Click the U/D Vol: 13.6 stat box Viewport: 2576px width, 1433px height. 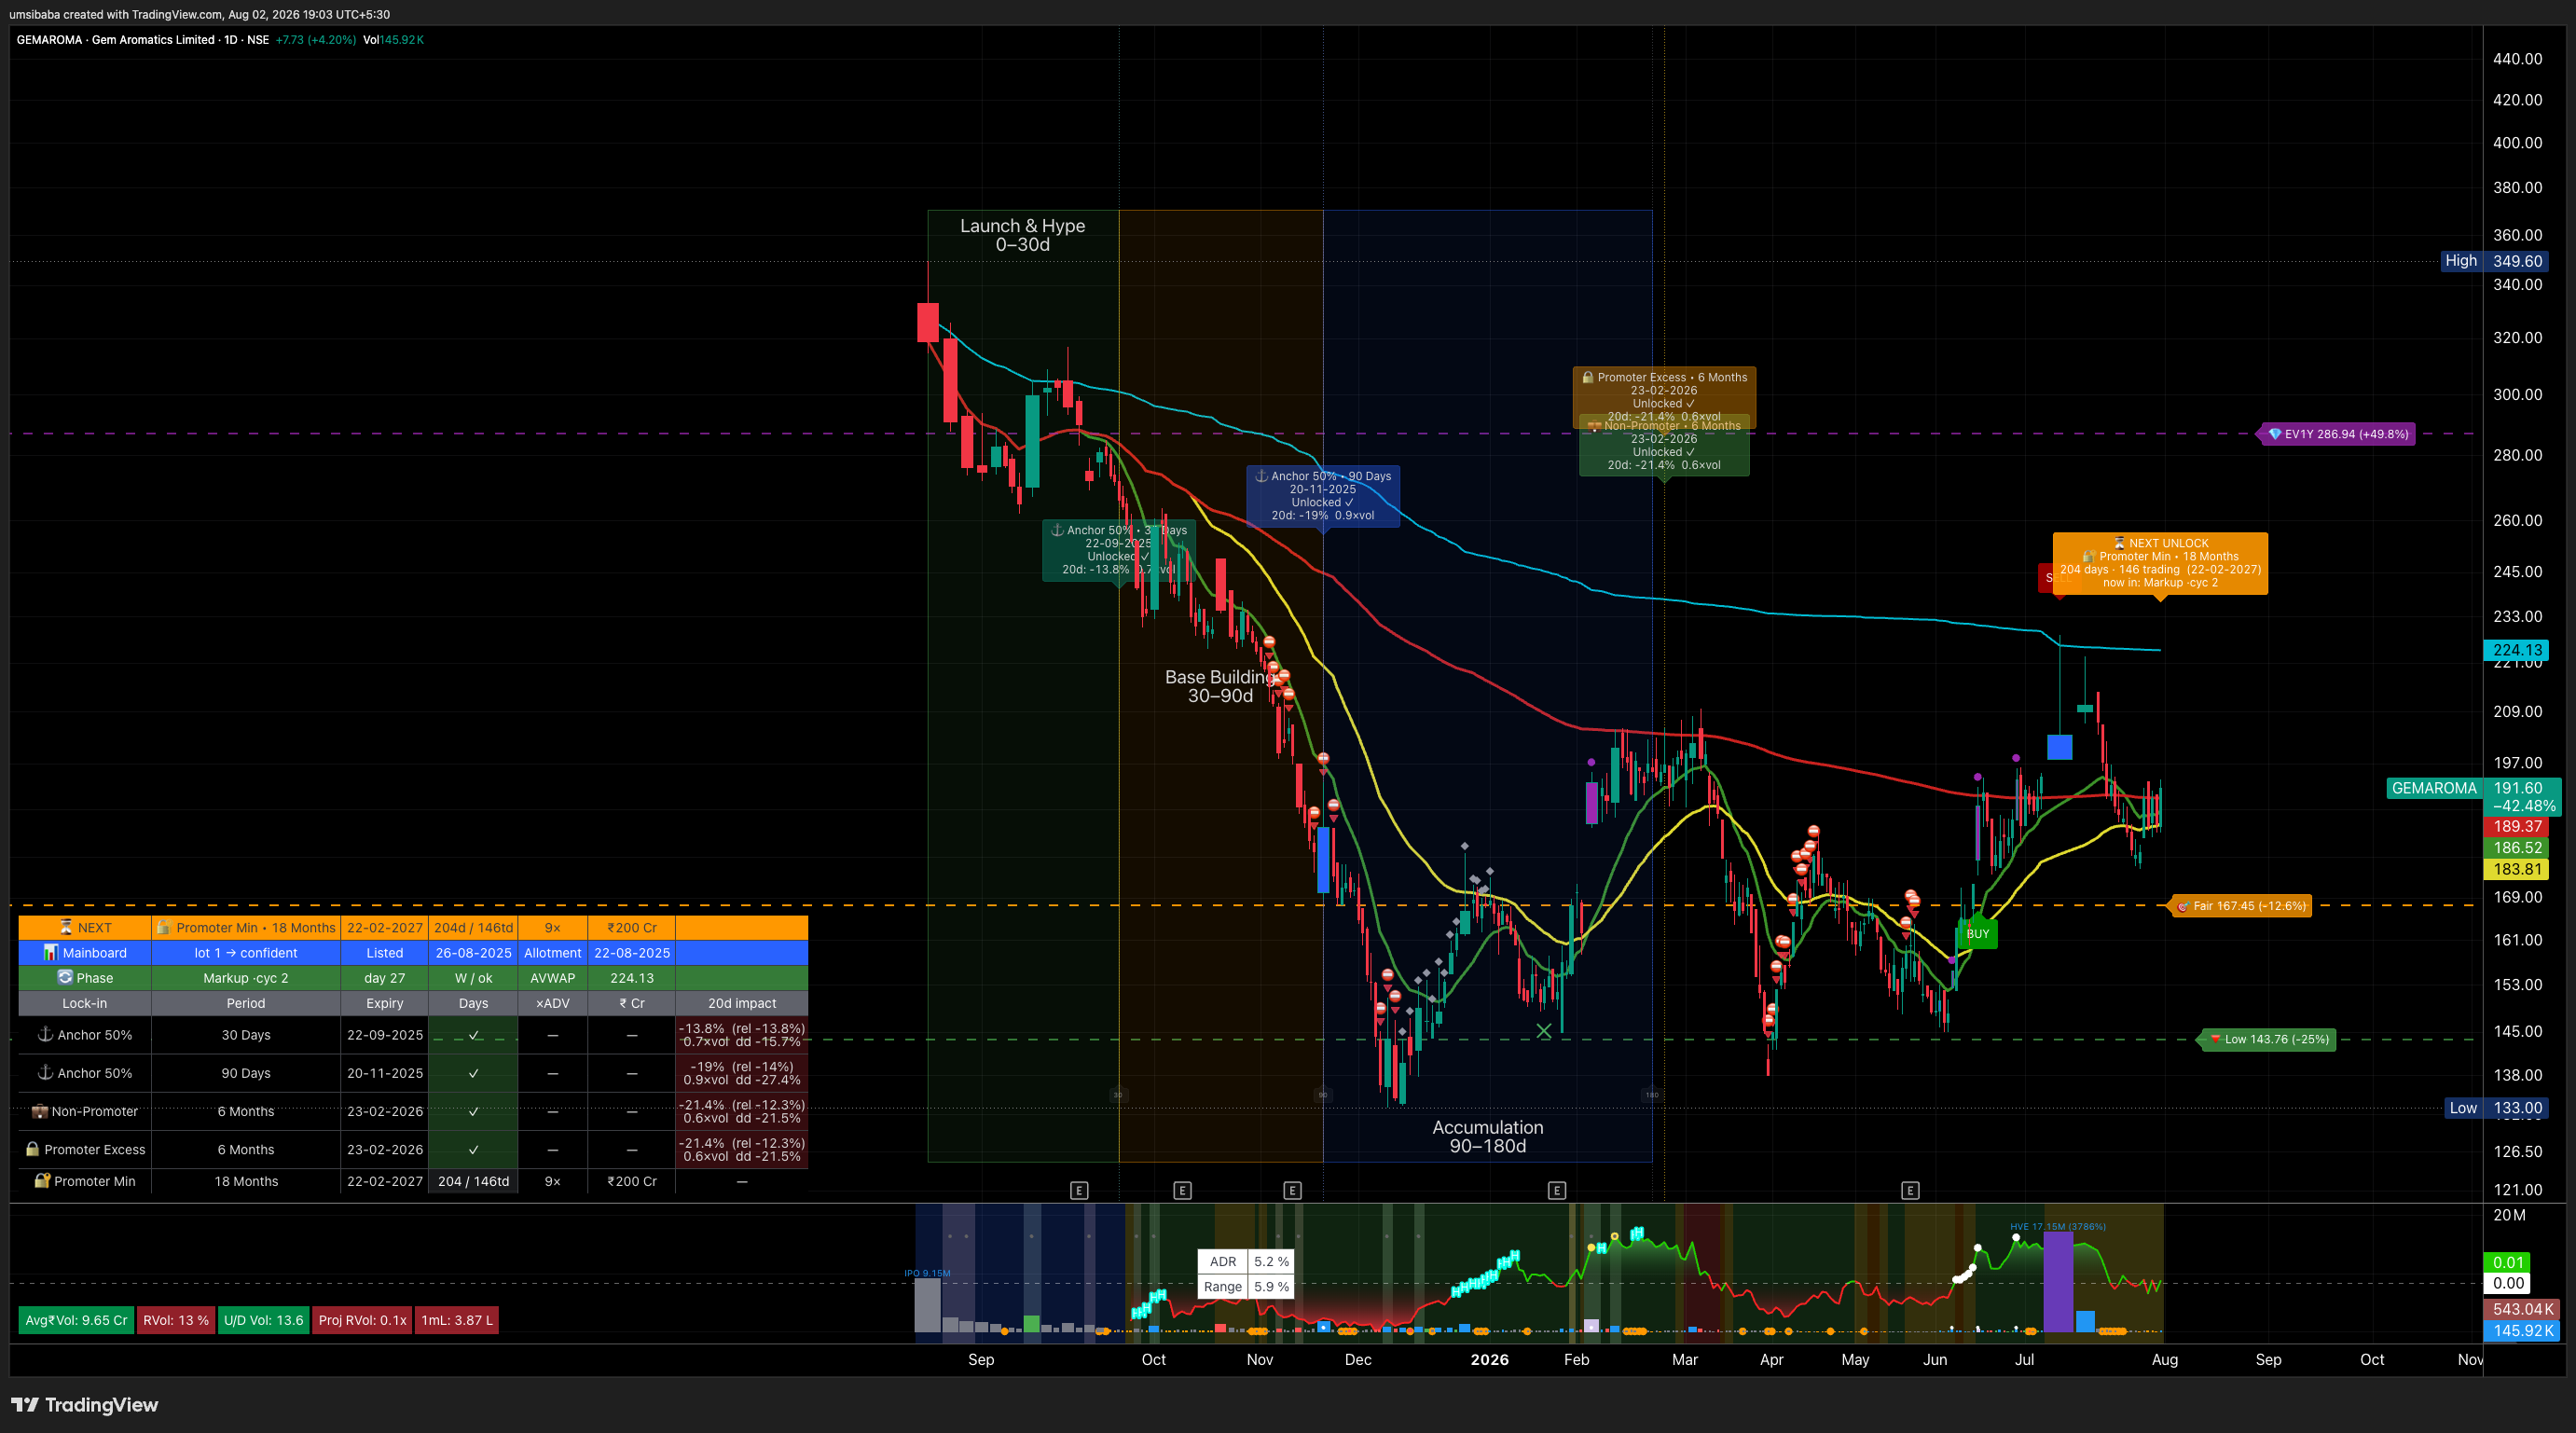pos(263,1320)
